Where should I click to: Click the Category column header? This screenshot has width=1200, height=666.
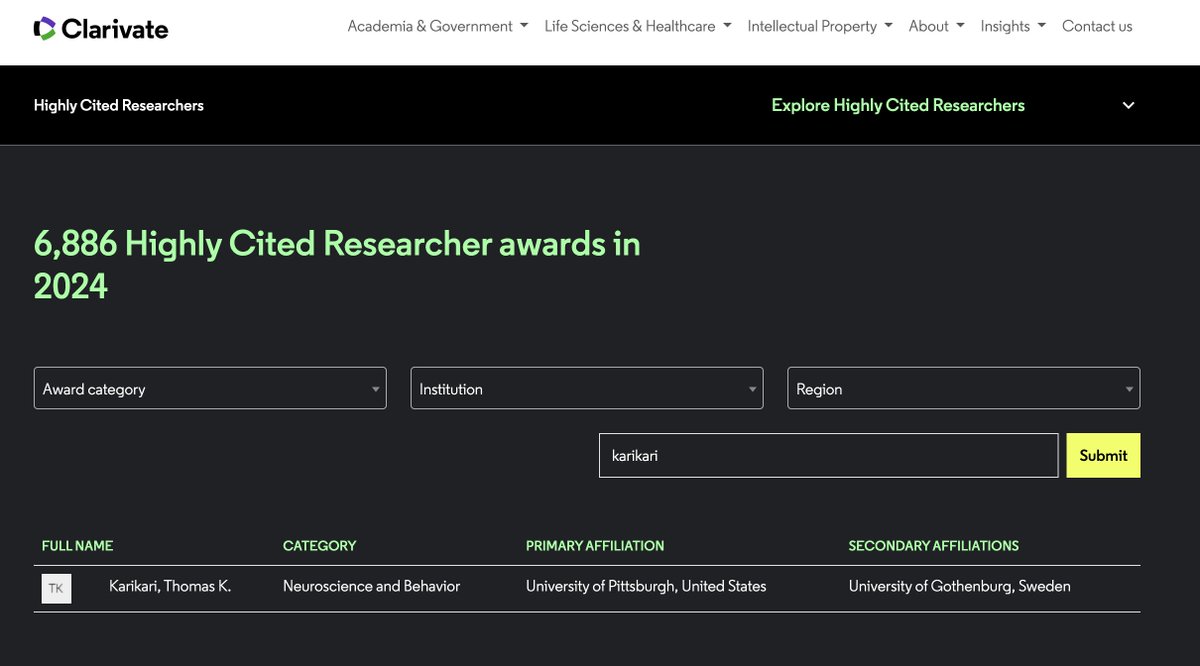tap(320, 546)
